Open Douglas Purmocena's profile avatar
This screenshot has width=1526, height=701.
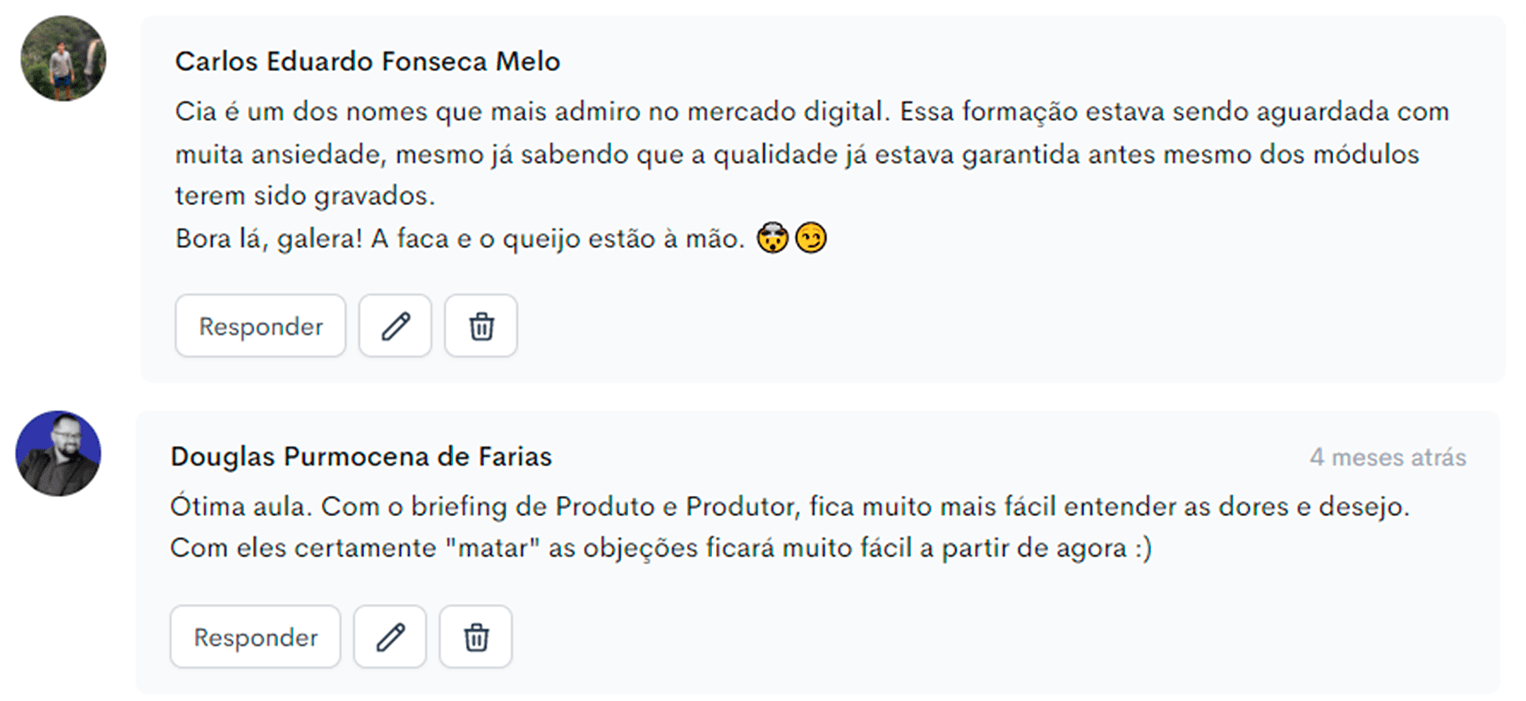pos(58,453)
